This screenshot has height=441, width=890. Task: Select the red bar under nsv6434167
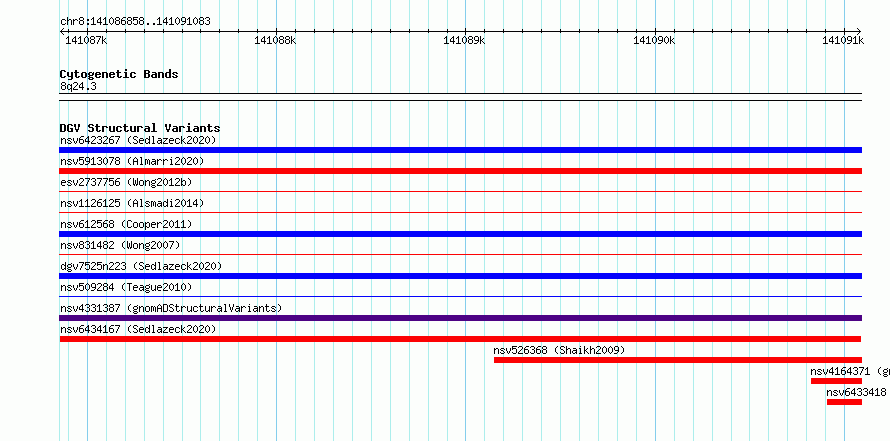460,339
